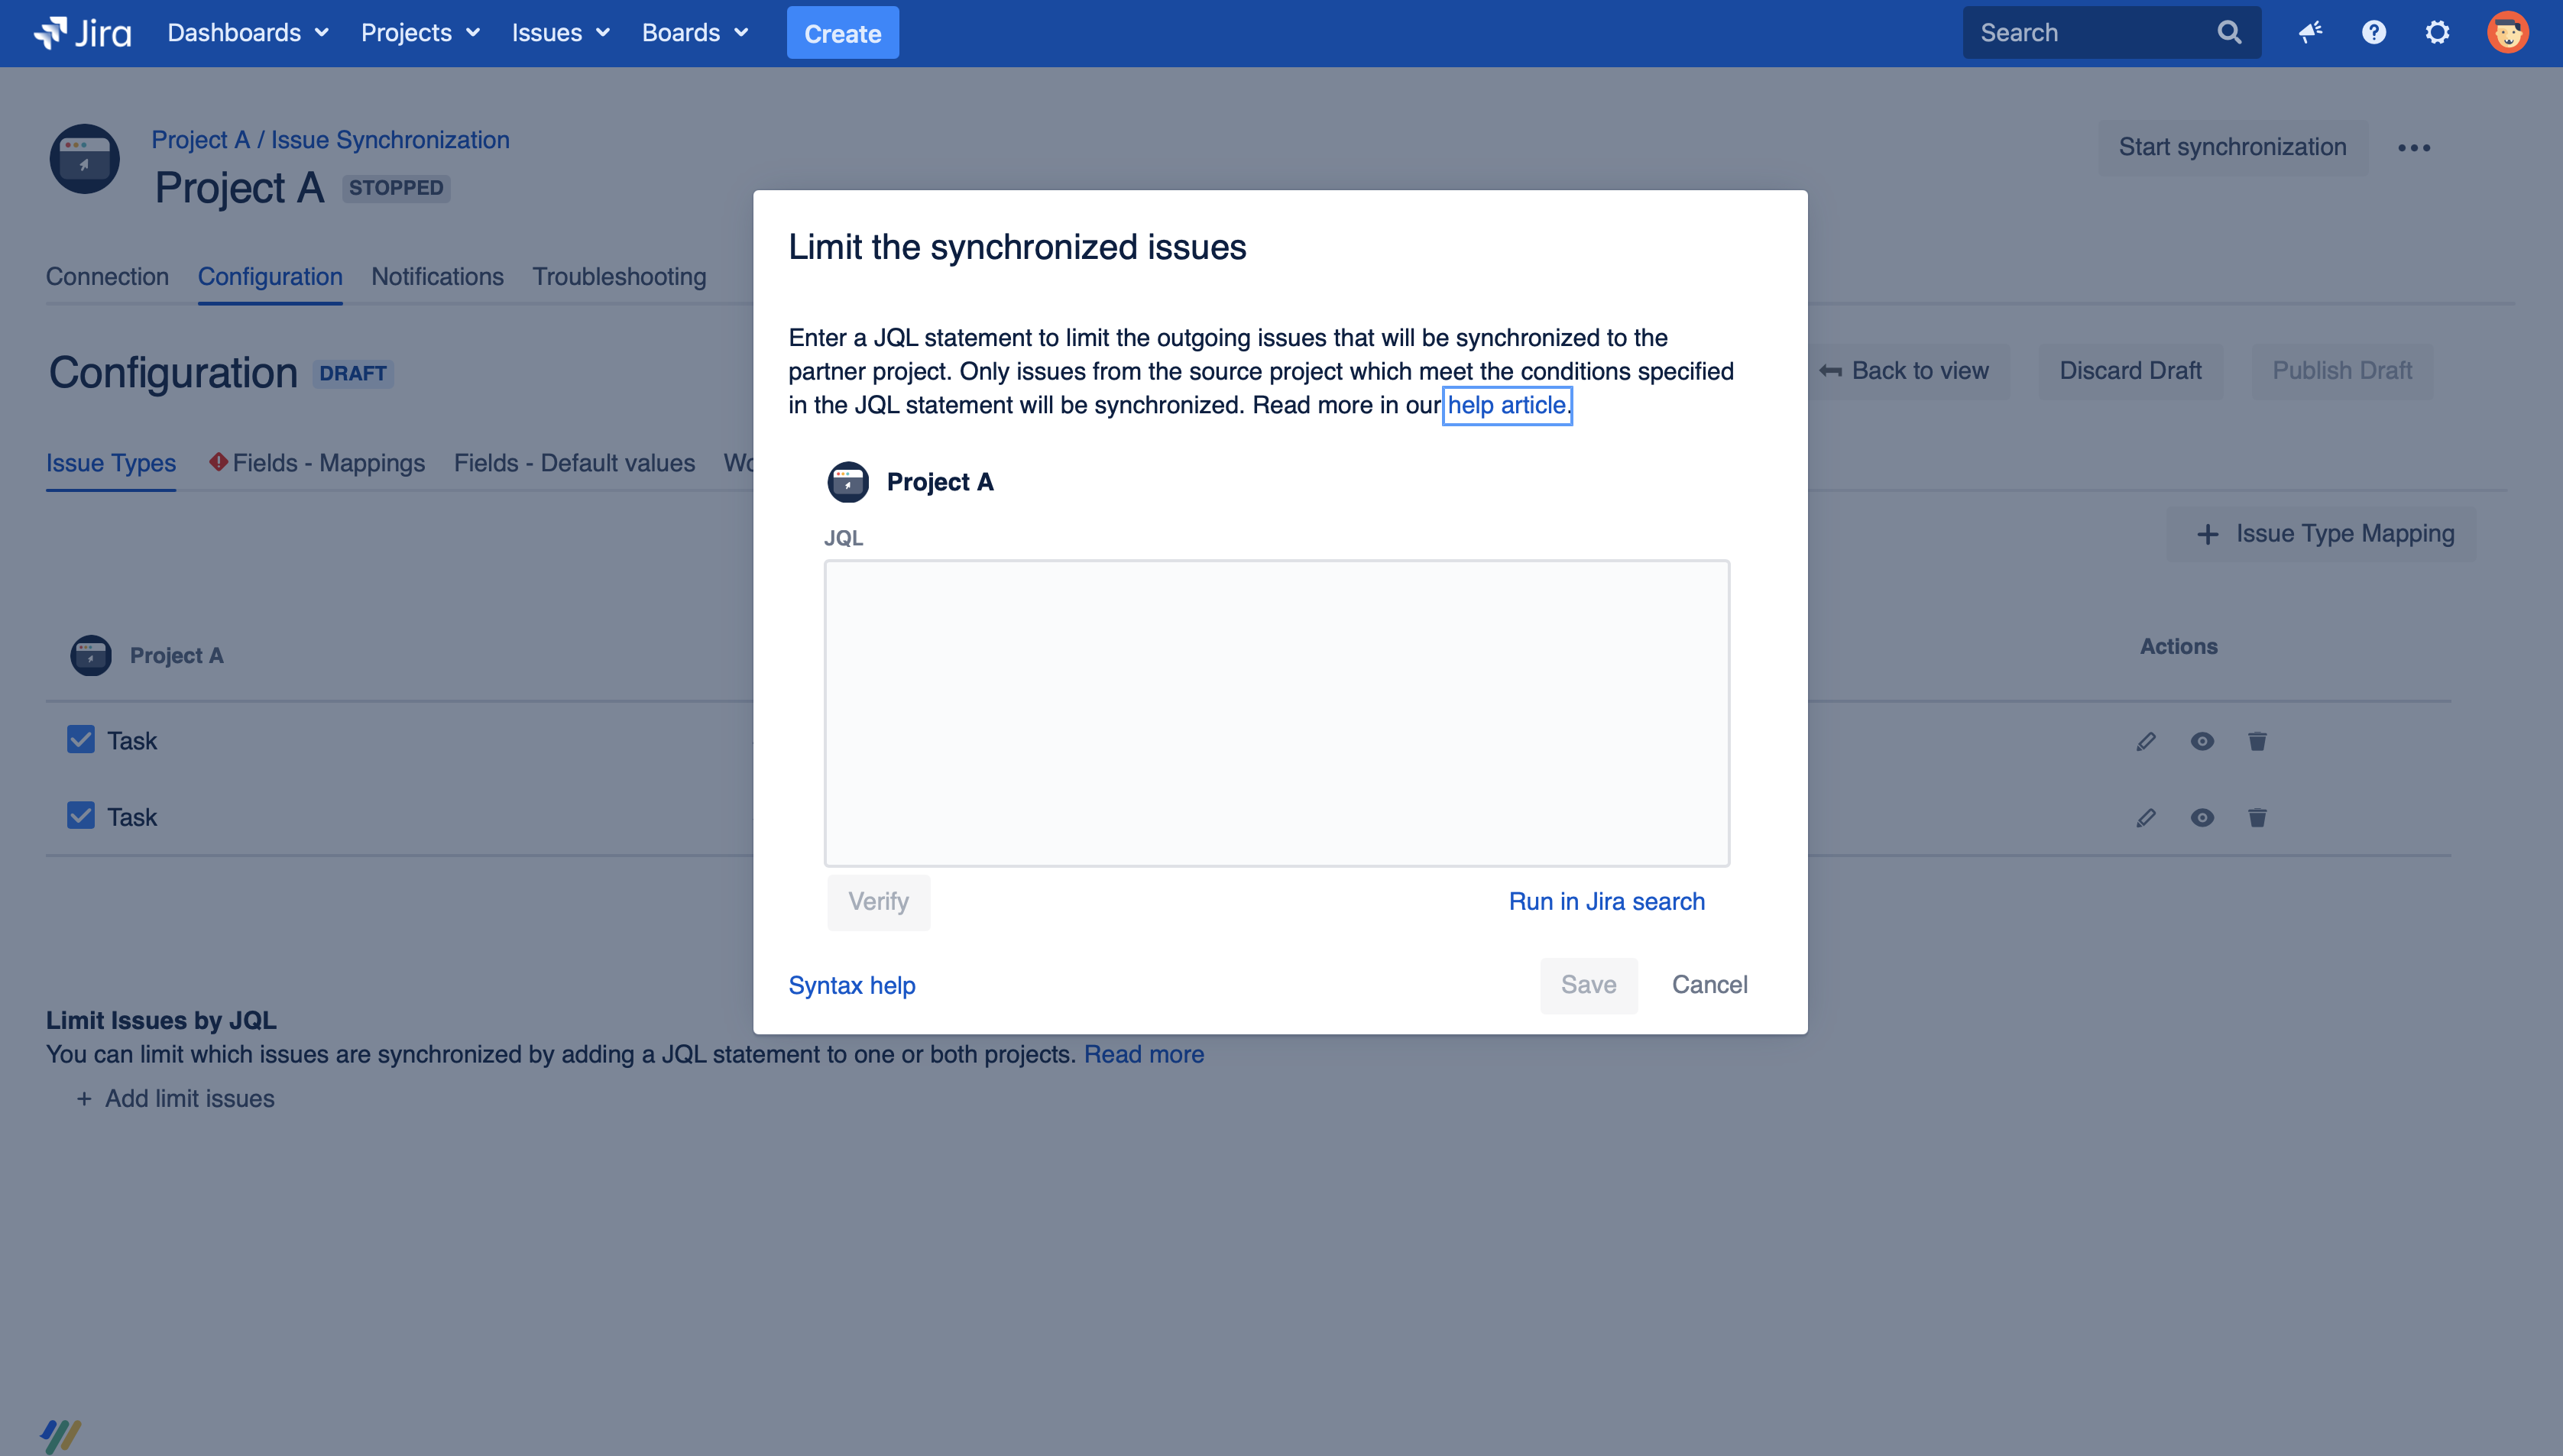Uncheck the first Task checkbox
2563x1456 pixels.
coord(80,740)
